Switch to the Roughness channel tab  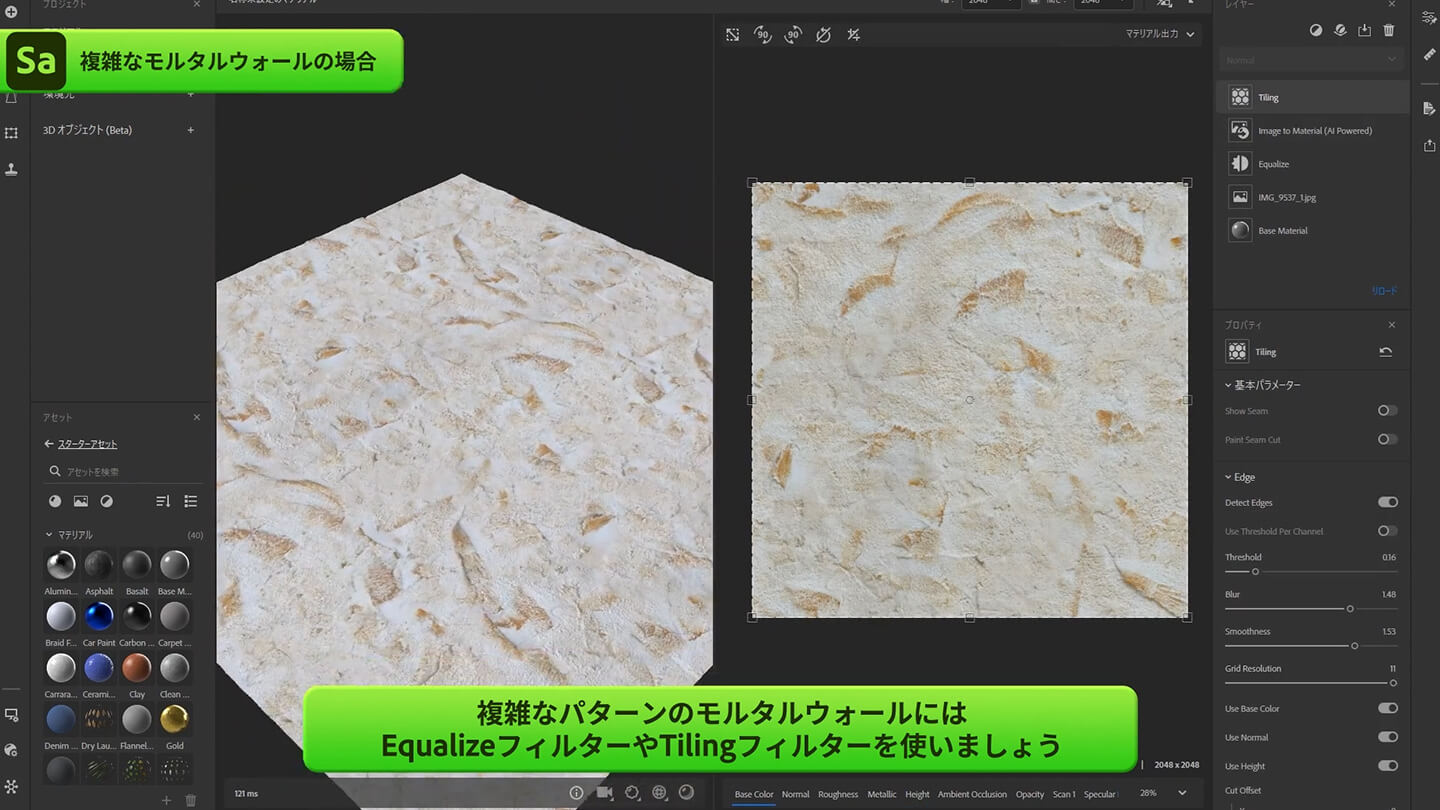[x=838, y=794]
